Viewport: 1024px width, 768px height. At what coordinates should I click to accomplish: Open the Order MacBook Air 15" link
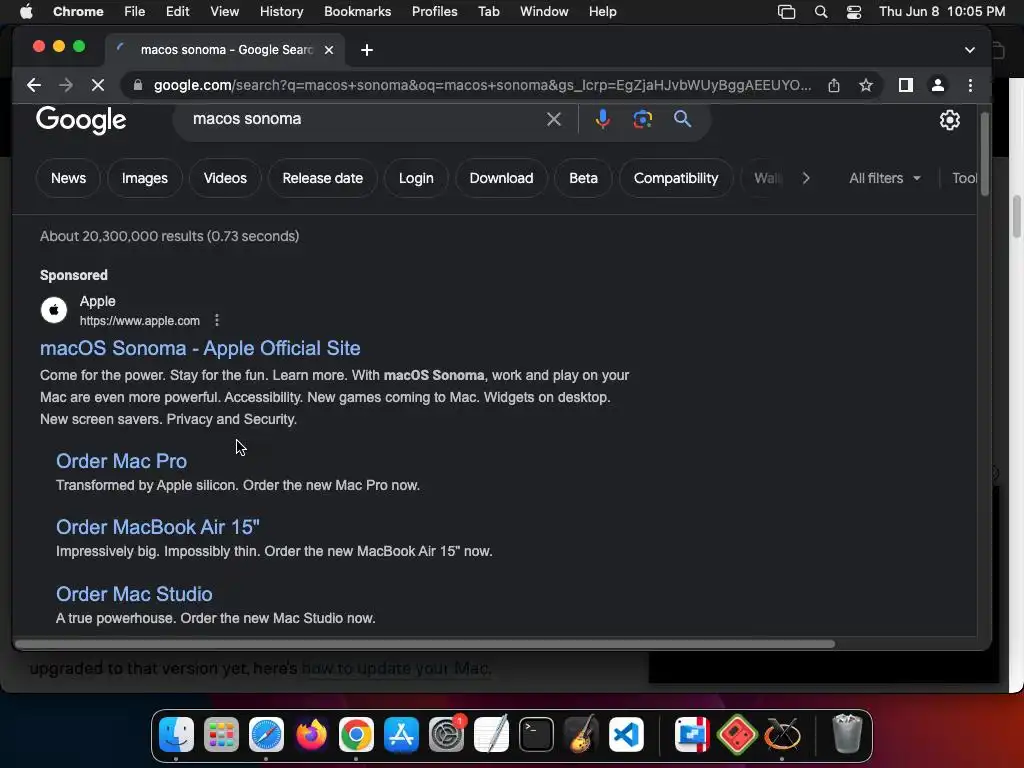tap(158, 527)
